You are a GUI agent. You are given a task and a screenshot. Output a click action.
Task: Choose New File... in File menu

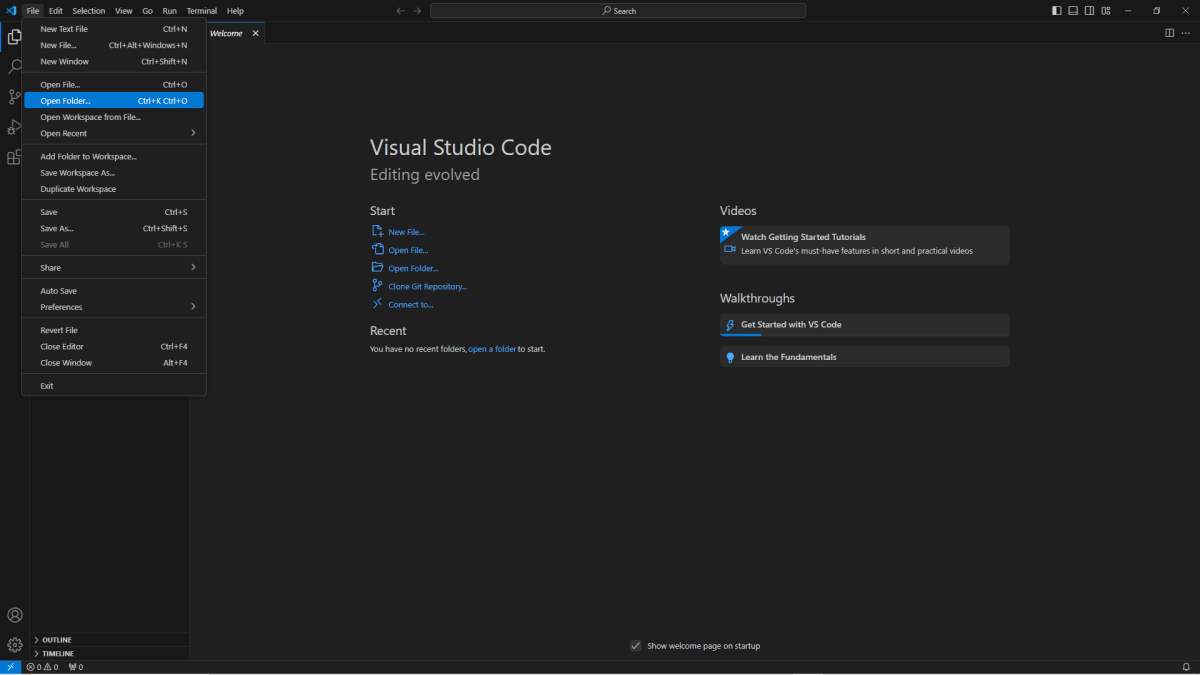114,45
